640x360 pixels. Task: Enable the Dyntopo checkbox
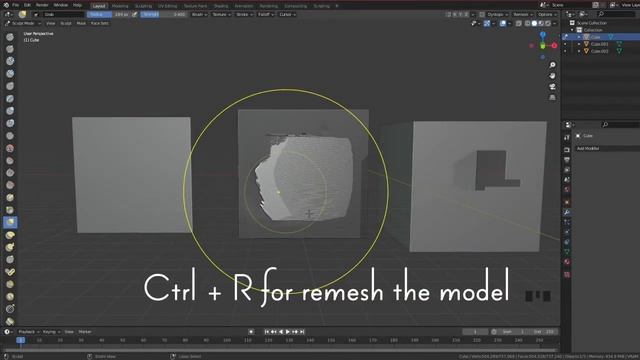tap(482, 14)
